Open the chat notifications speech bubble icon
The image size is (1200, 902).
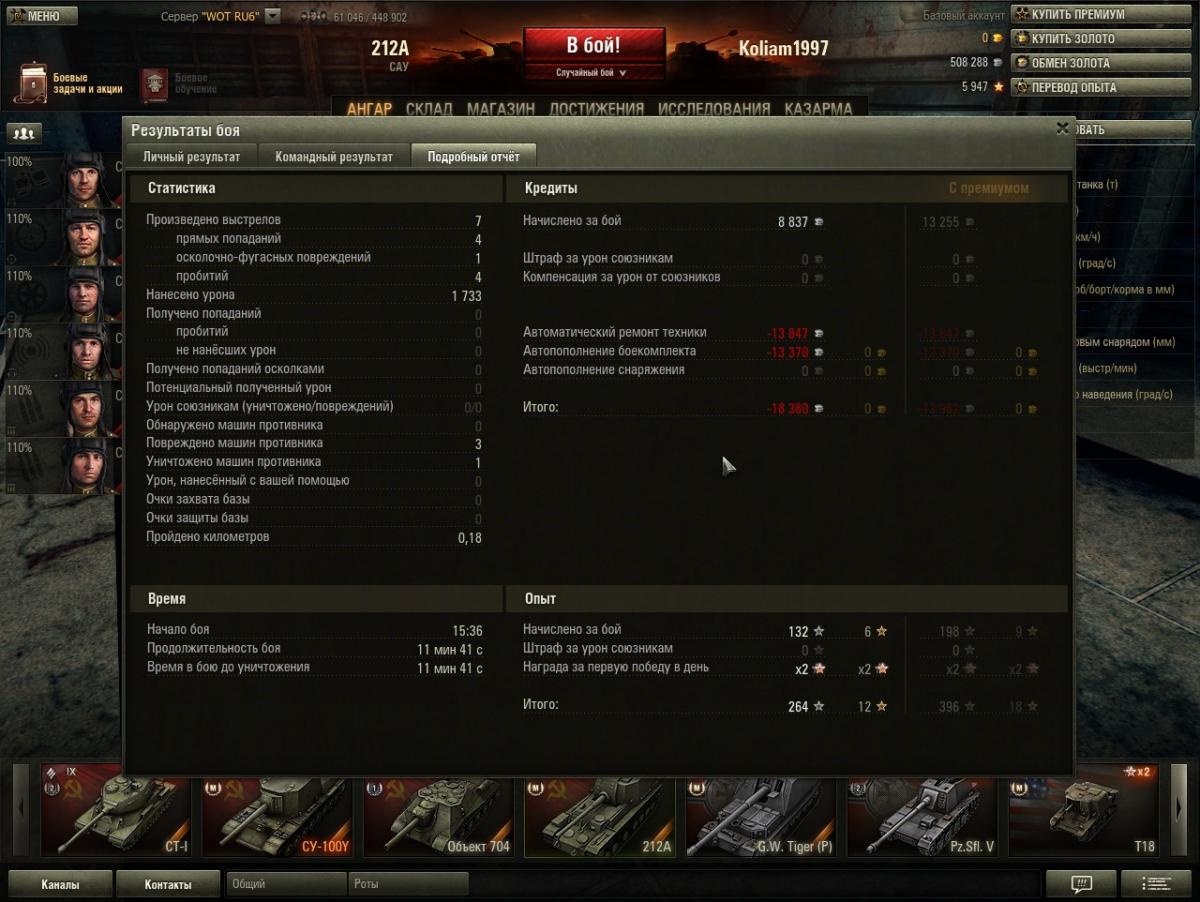1080,884
